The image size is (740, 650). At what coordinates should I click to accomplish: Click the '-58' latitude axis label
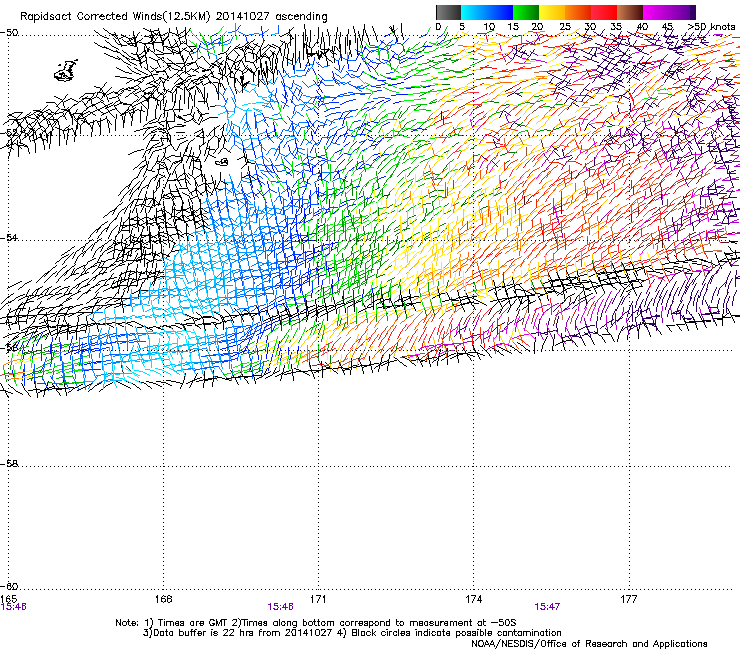(x=9, y=464)
